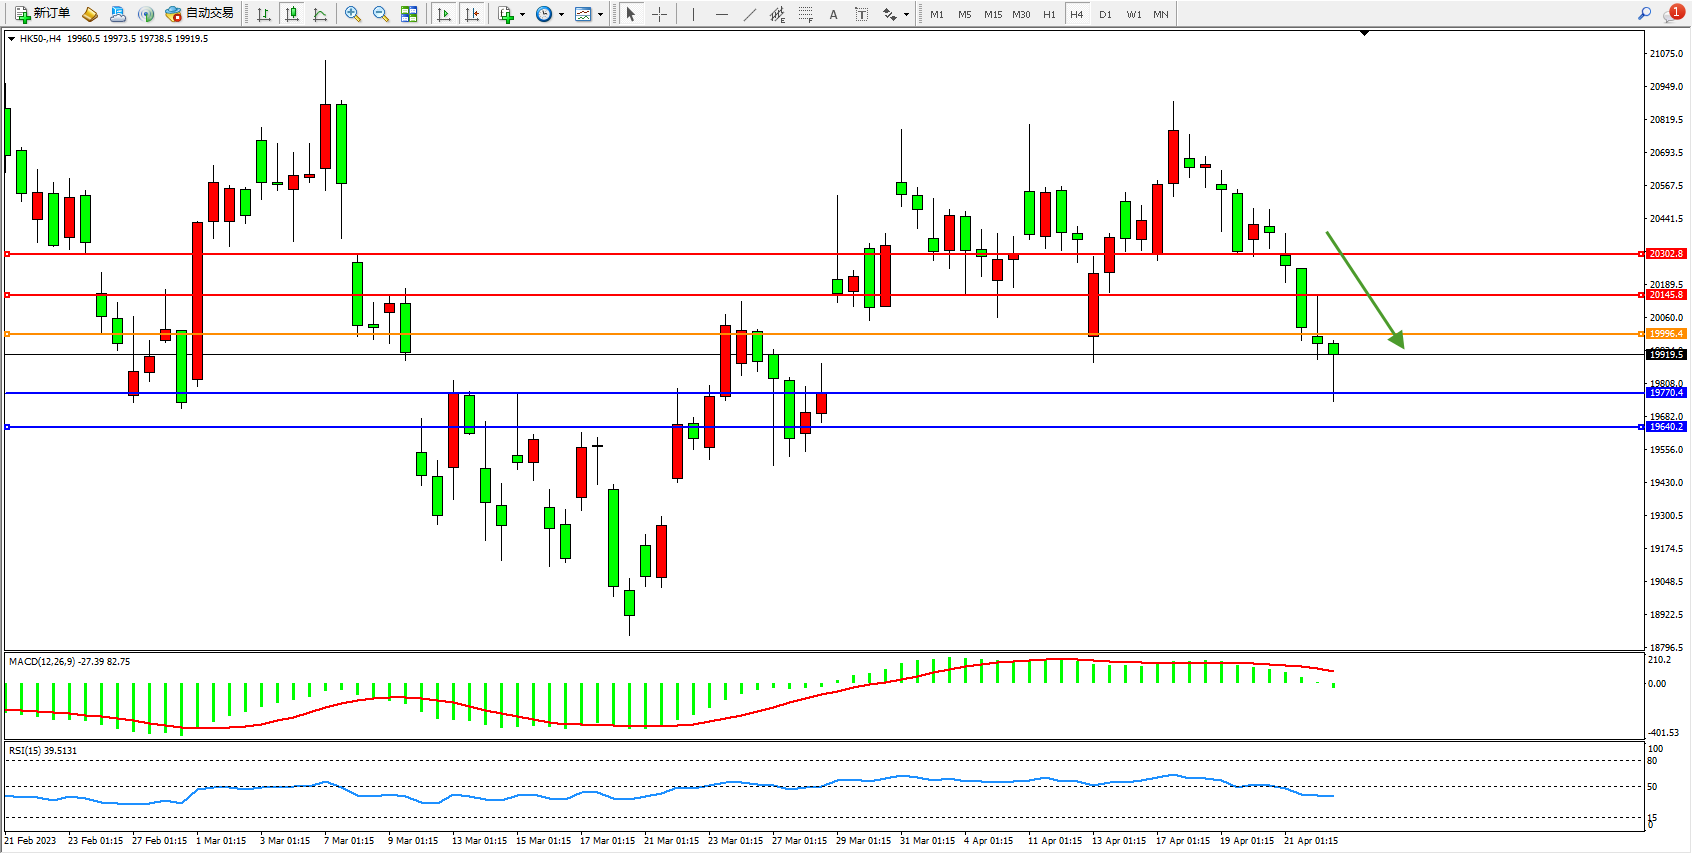The image size is (1692, 854).
Task: Click the zoom in magnifier icon
Action: [x=353, y=14]
